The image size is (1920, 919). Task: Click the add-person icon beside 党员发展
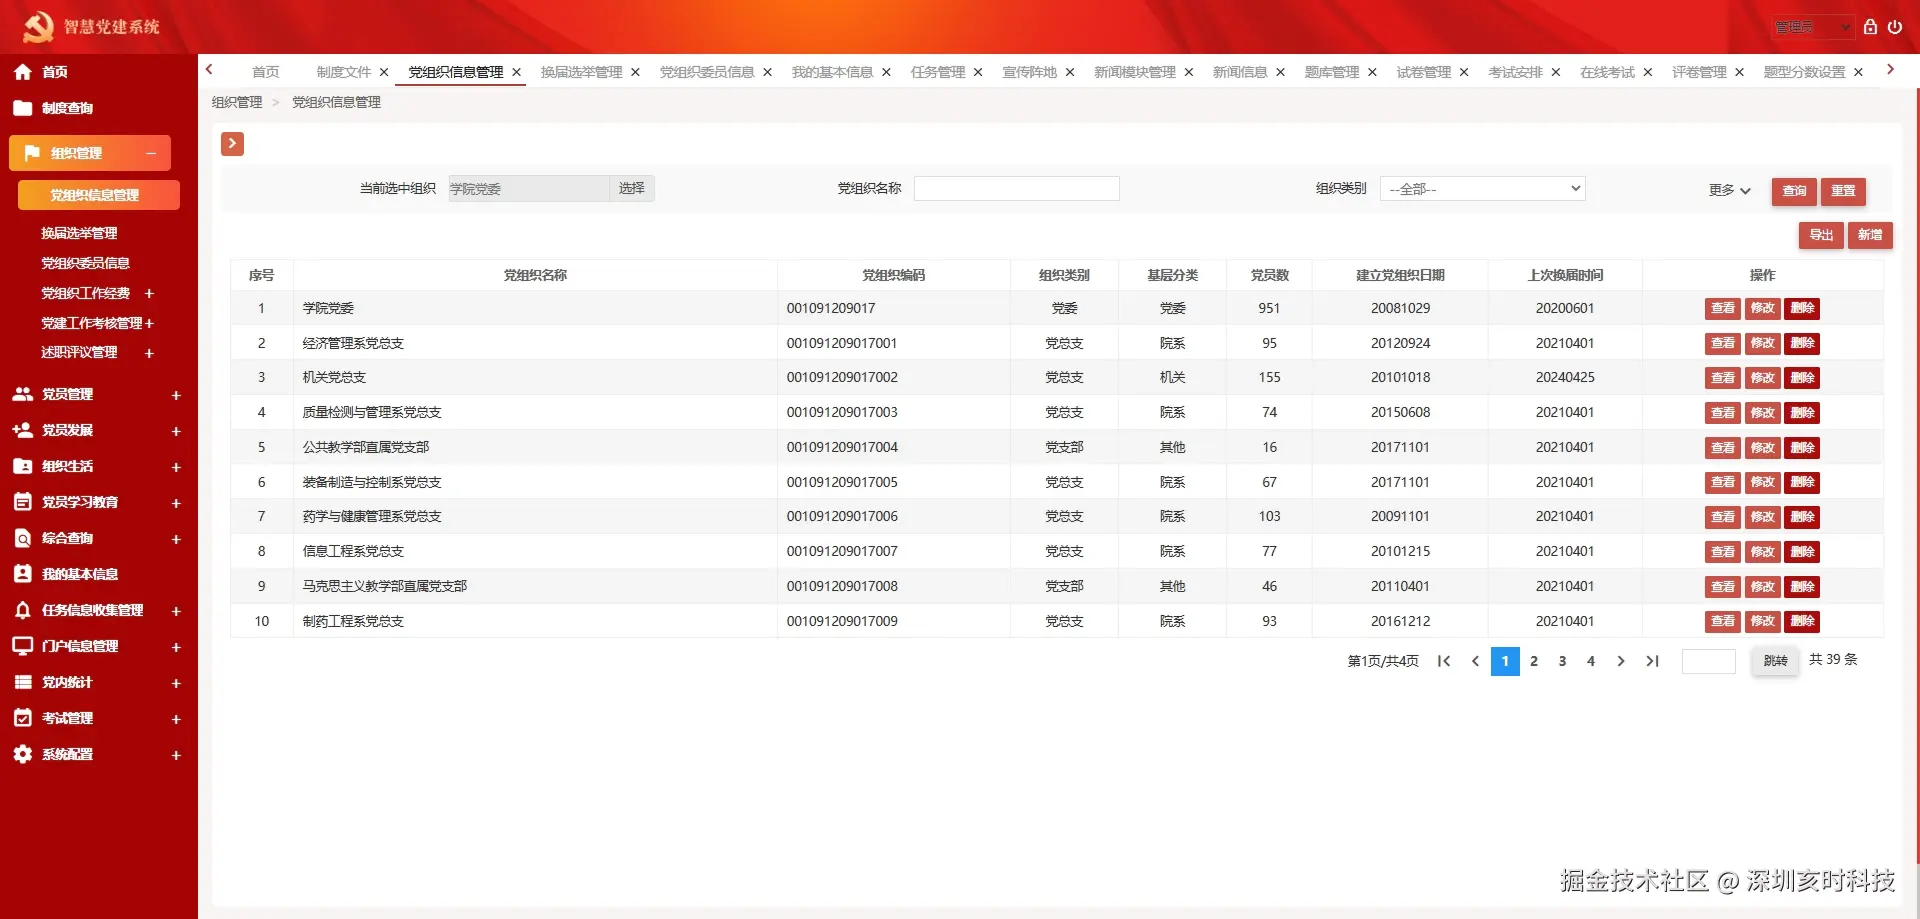23,430
